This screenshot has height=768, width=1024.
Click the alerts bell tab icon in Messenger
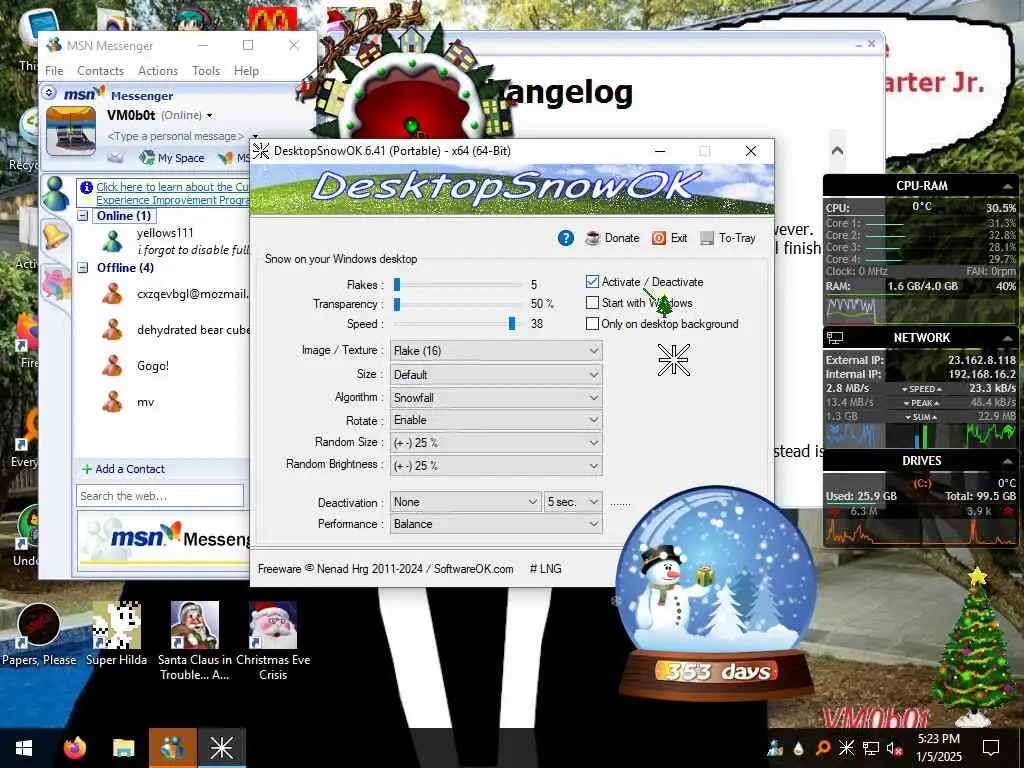(x=56, y=235)
